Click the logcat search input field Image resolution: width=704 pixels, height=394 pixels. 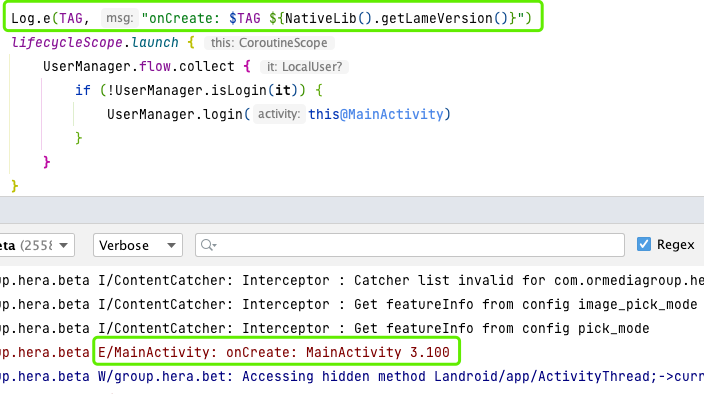click(x=409, y=245)
